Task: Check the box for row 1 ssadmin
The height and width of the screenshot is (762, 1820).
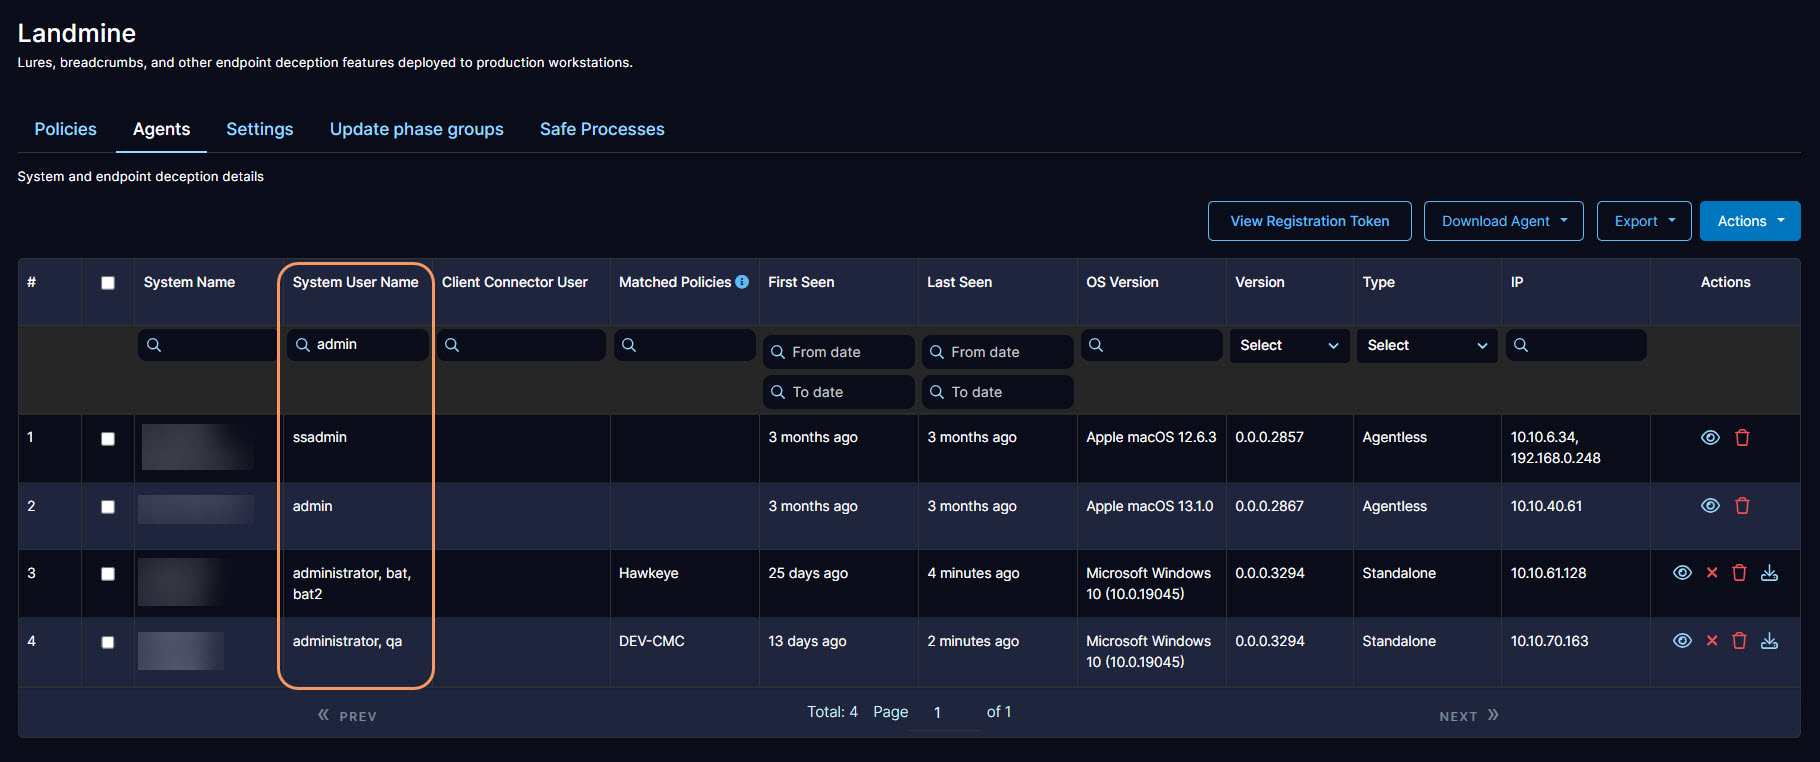Action: [x=108, y=439]
